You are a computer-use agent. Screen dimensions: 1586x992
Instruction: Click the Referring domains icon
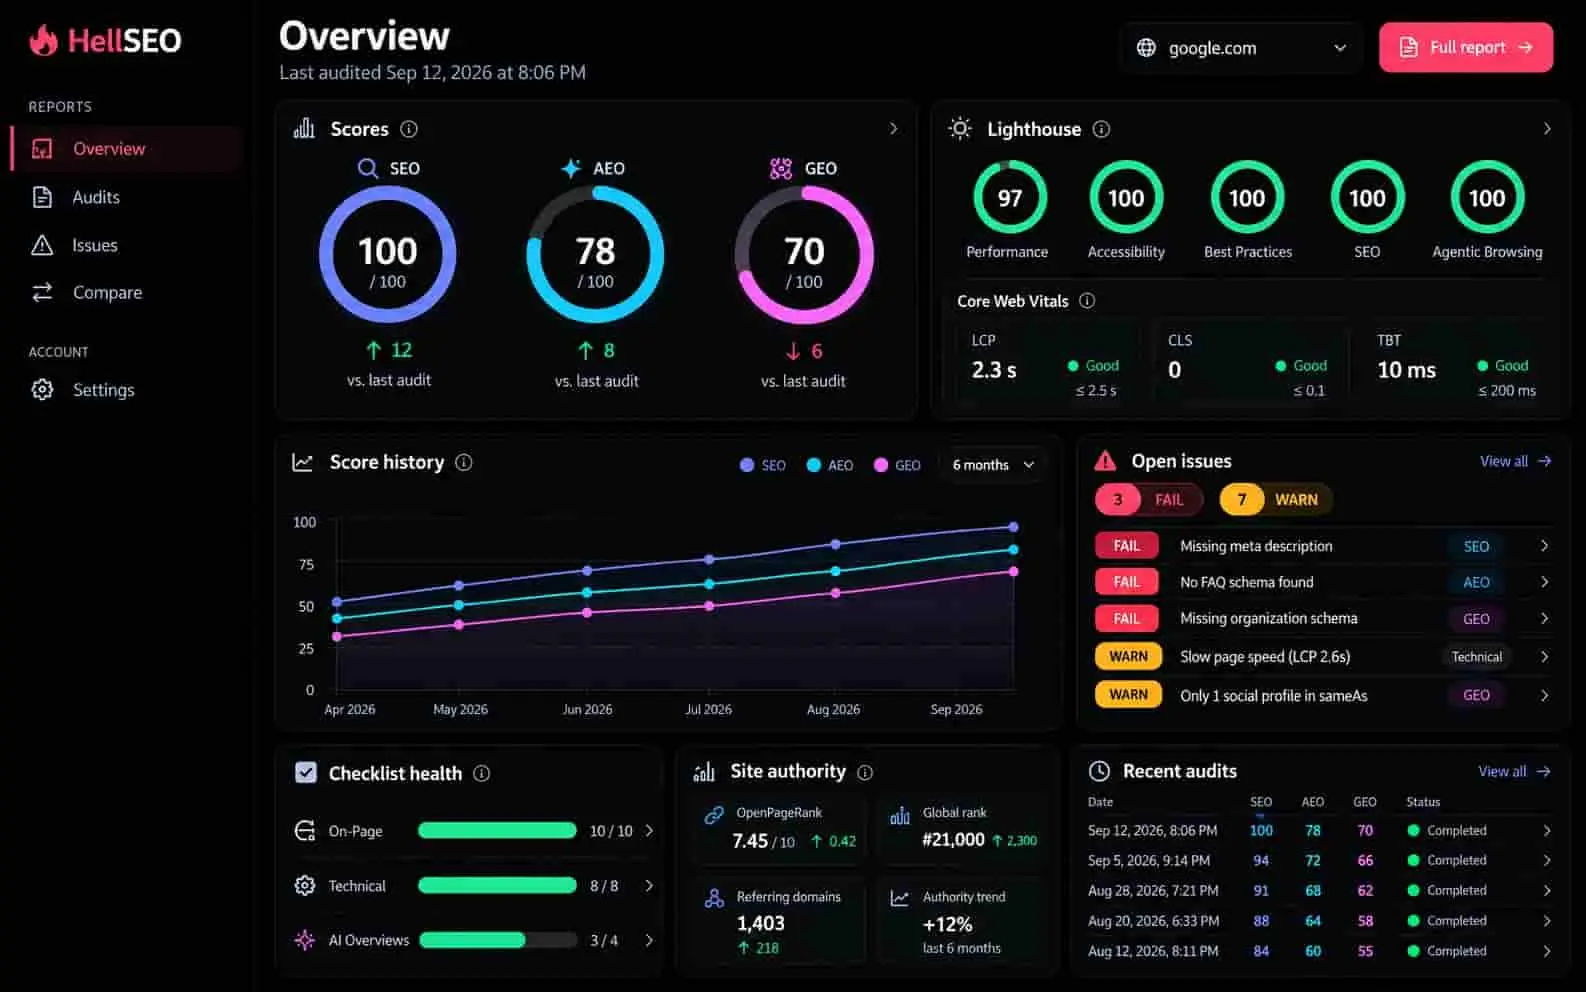714,898
